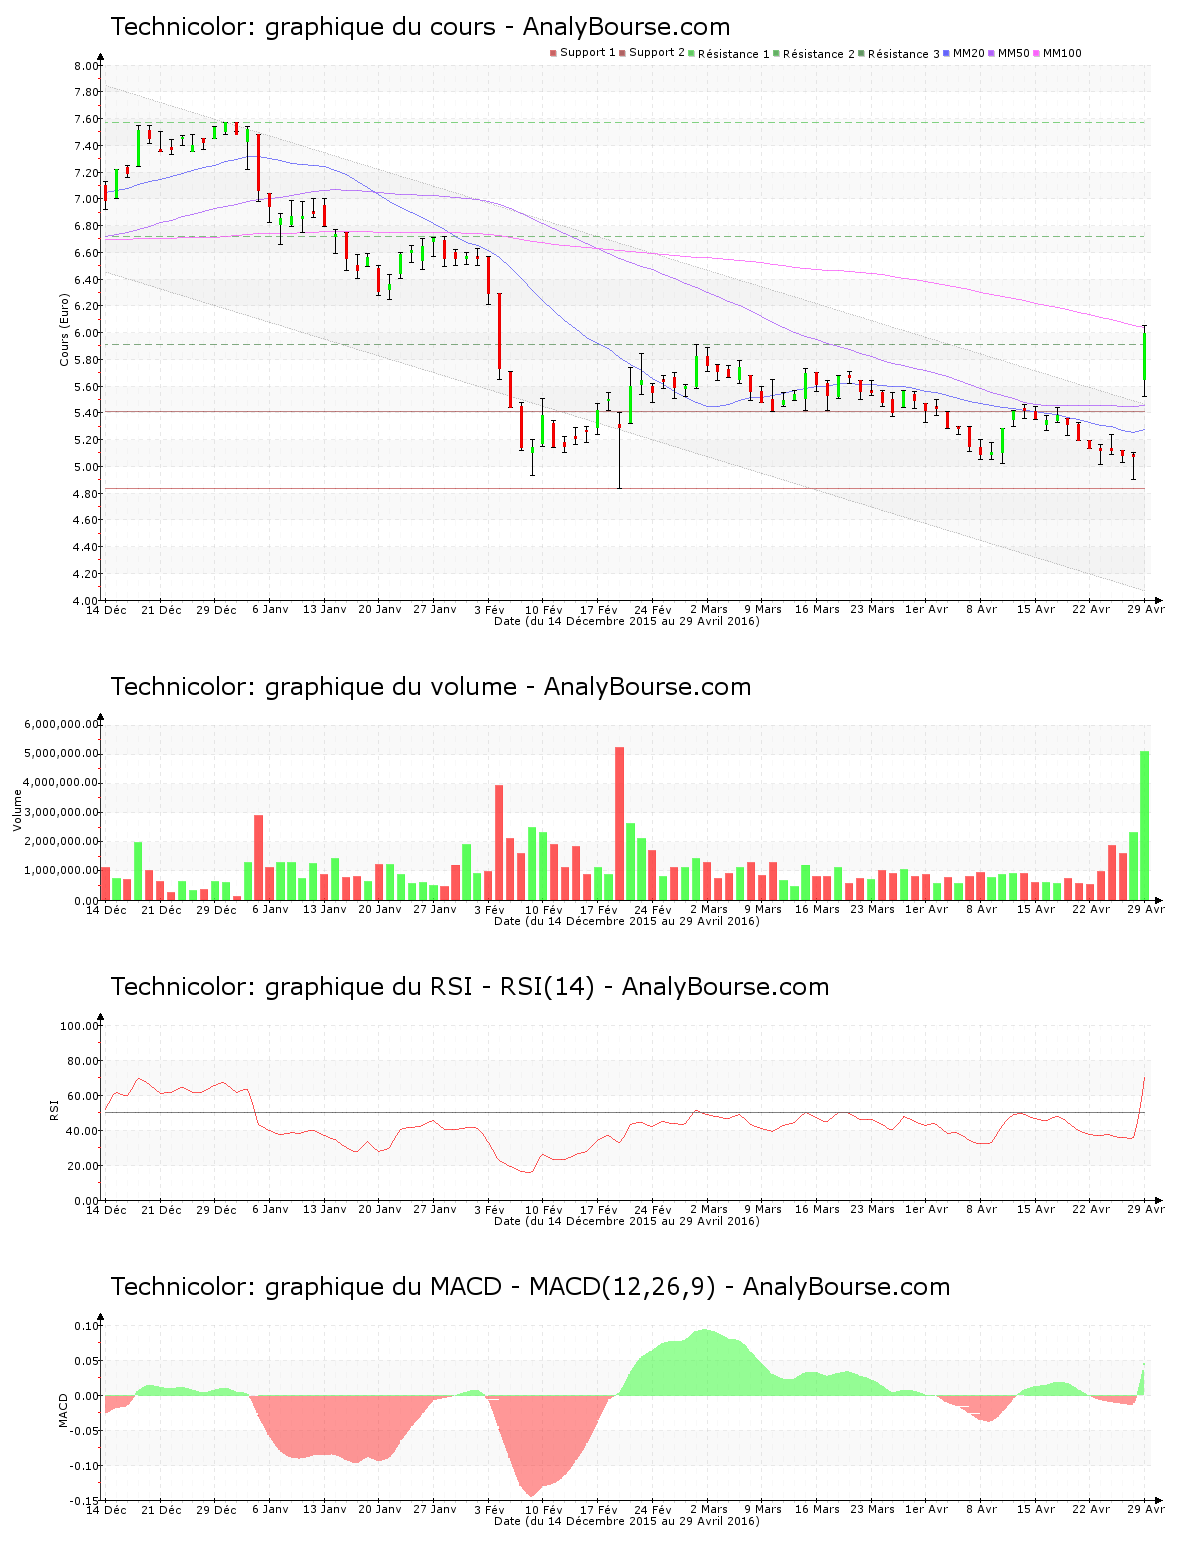Select the MM100 legend entry
Image resolution: width=1200 pixels, height=1550 pixels.
[x=1057, y=53]
